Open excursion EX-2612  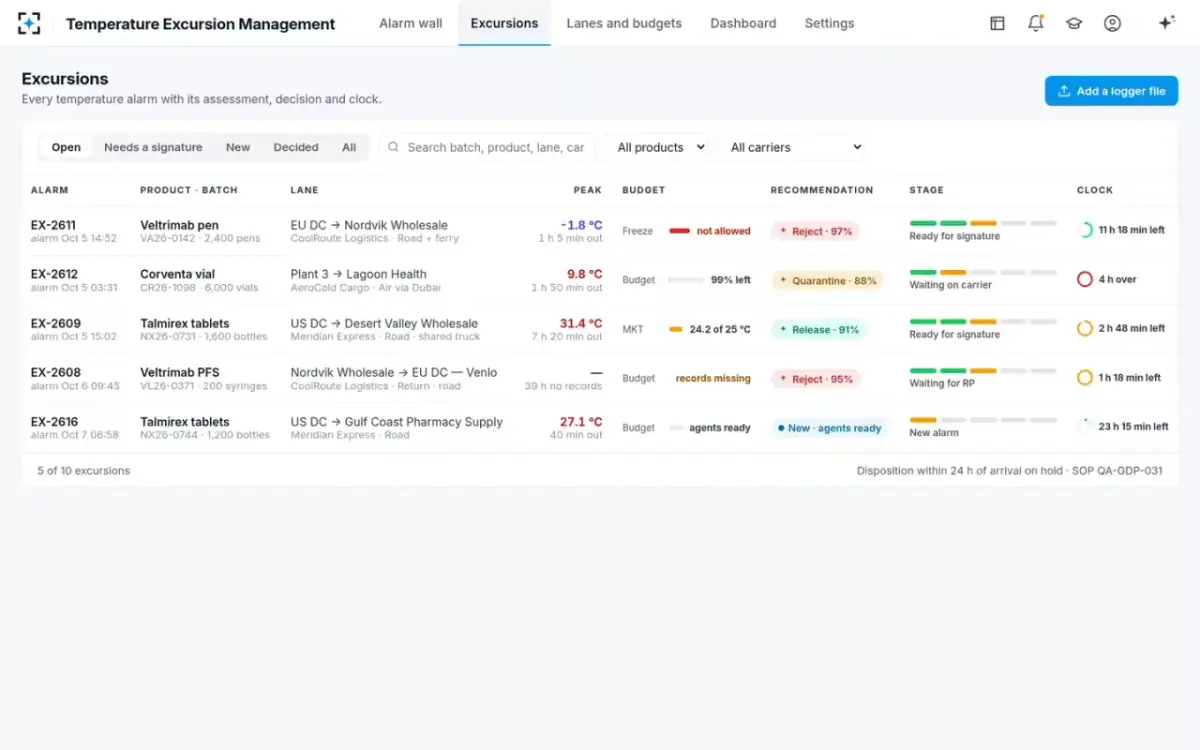pos(599,280)
